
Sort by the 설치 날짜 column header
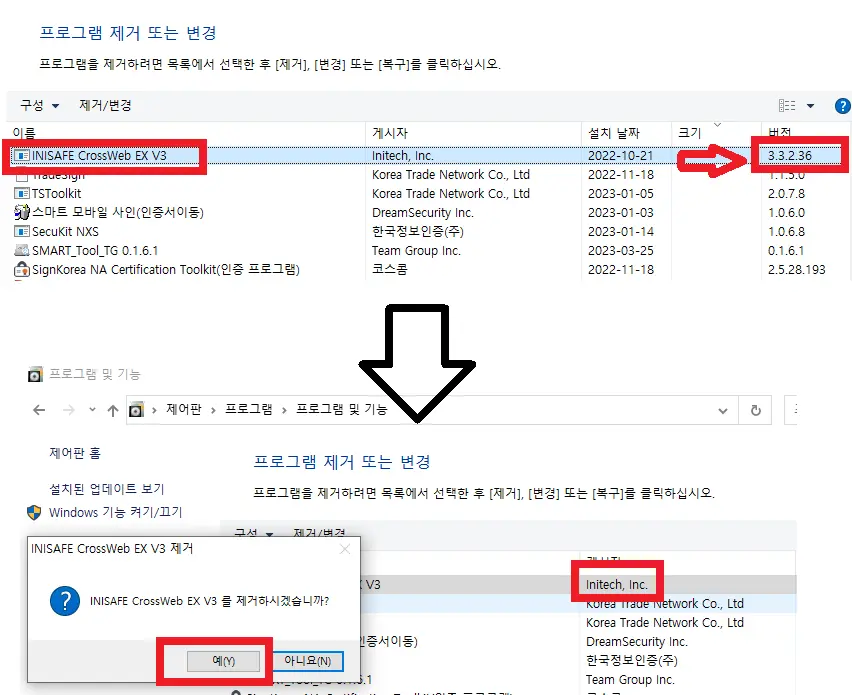tap(614, 133)
